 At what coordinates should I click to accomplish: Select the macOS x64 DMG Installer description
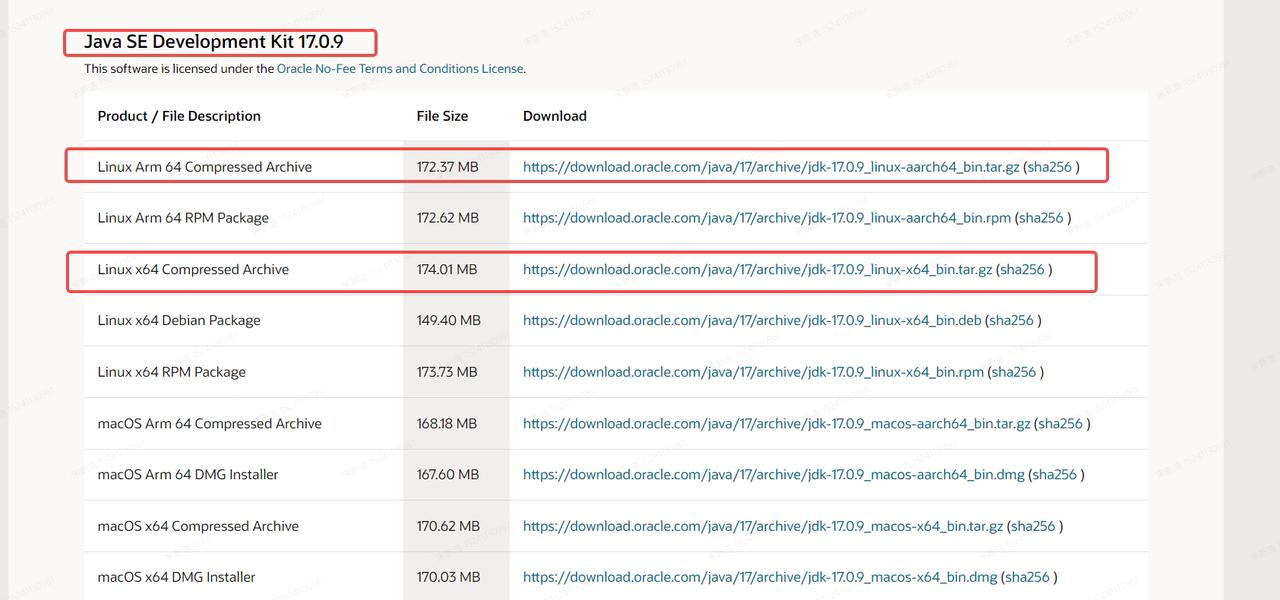177,577
